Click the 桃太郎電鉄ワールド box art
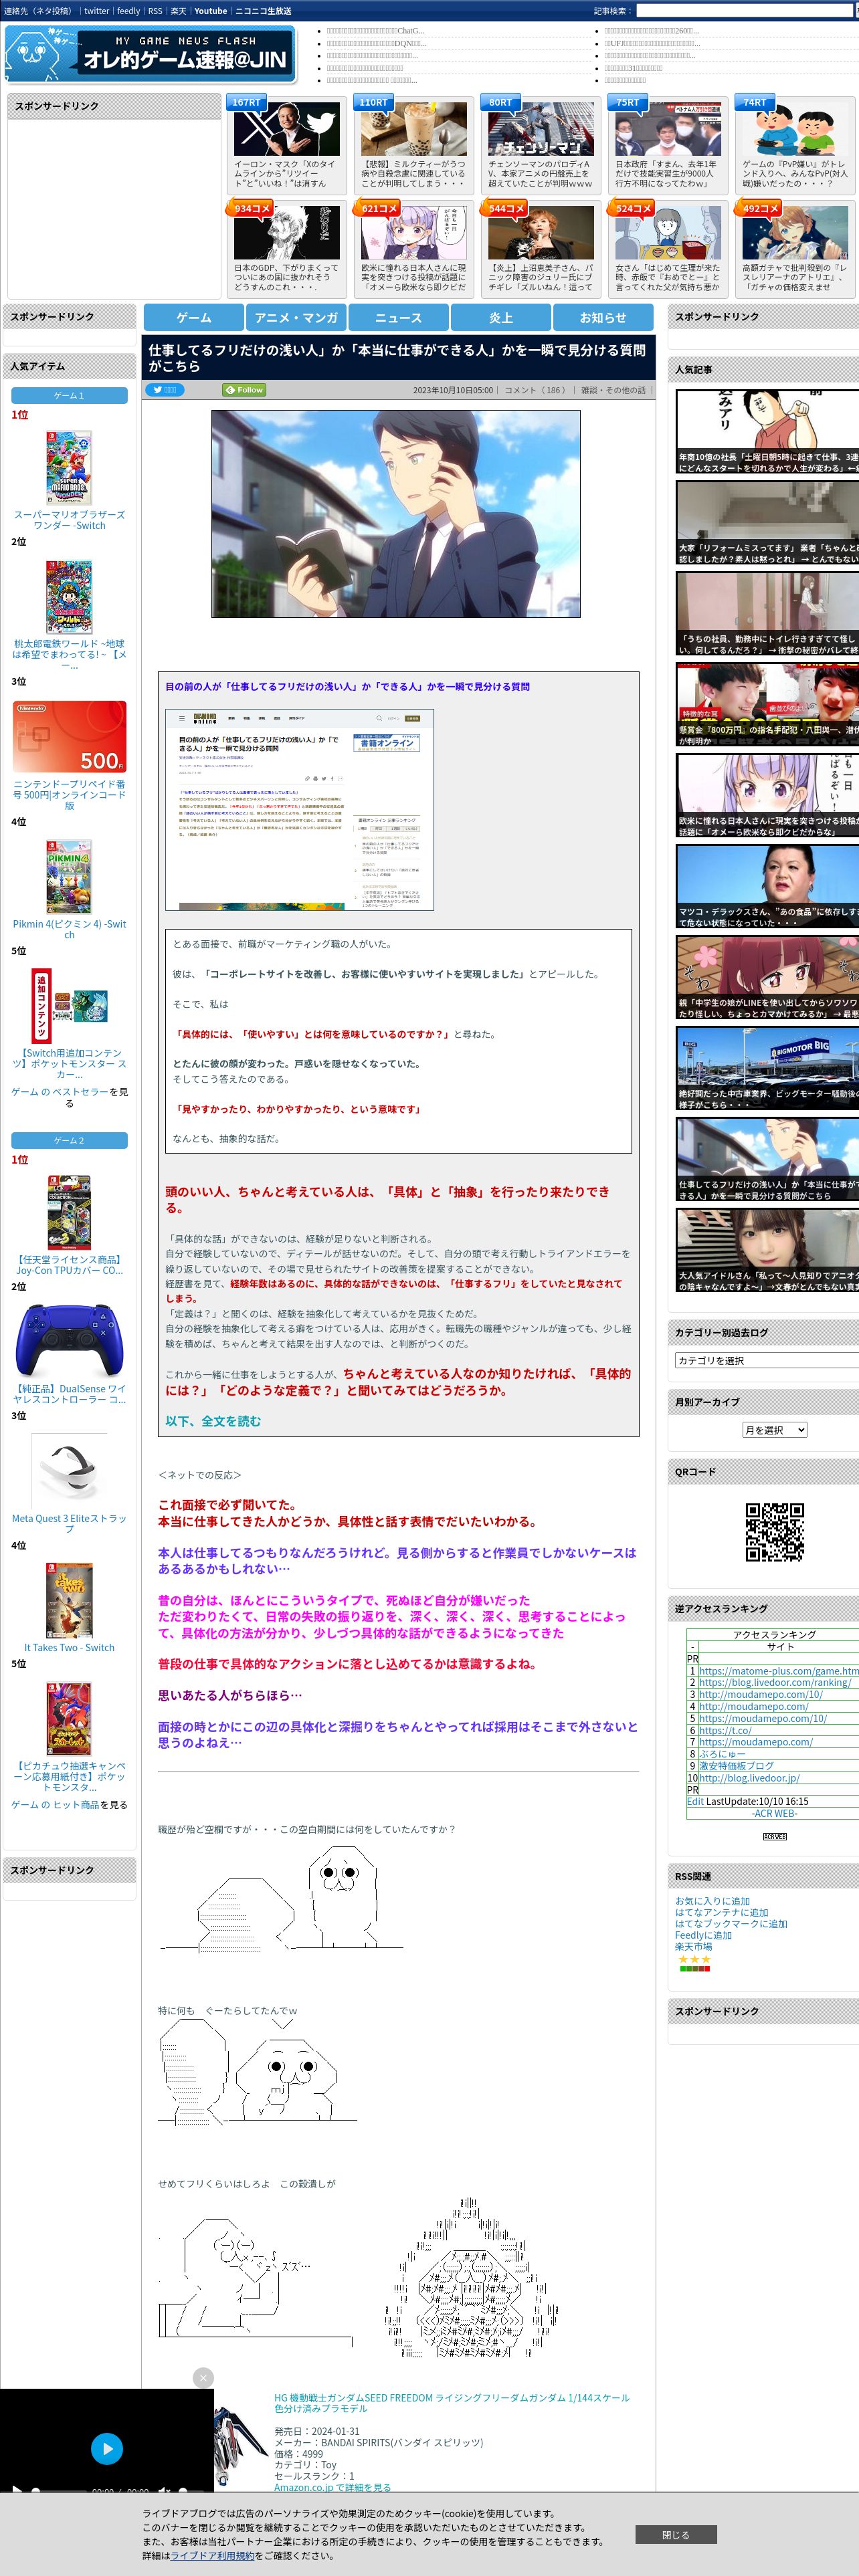 [x=69, y=597]
